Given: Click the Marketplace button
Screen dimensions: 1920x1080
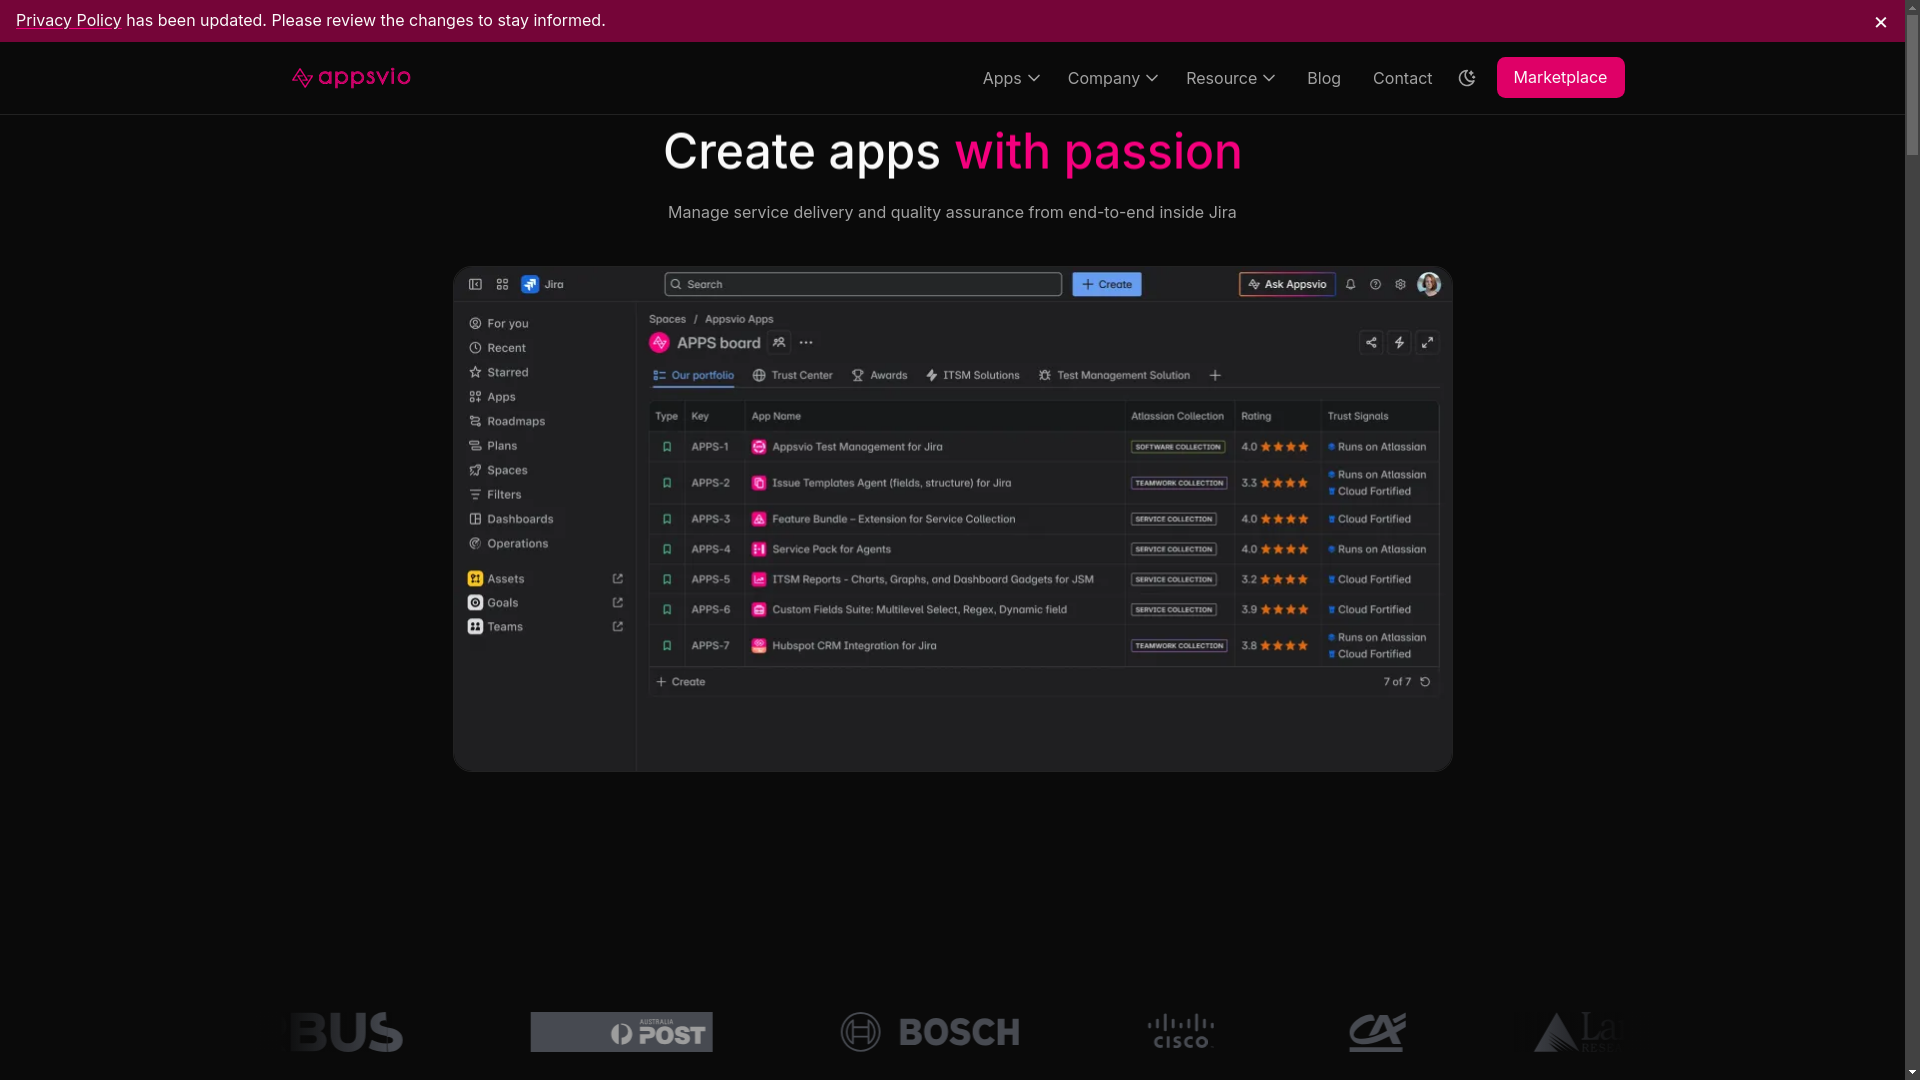Looking at the screenshot, I should click(x=1560, y=77).
